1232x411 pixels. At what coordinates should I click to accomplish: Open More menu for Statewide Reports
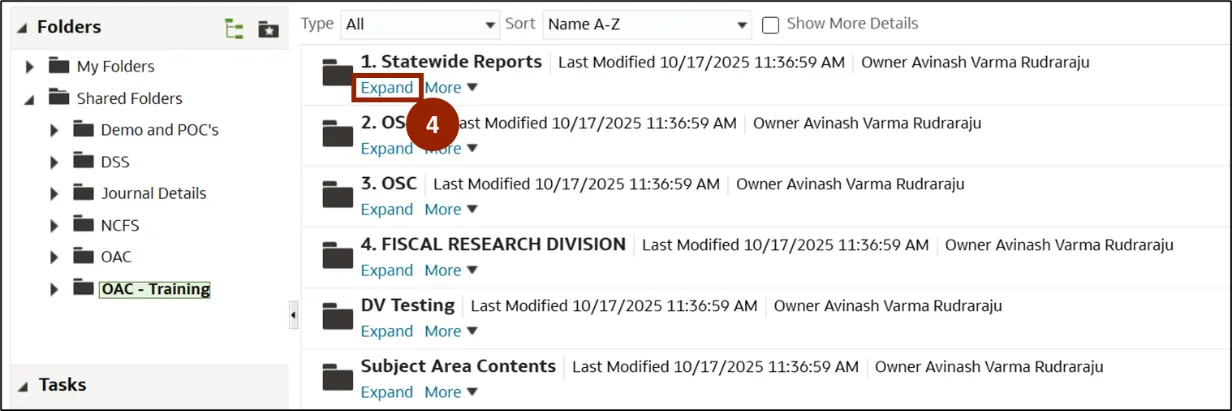450,88
